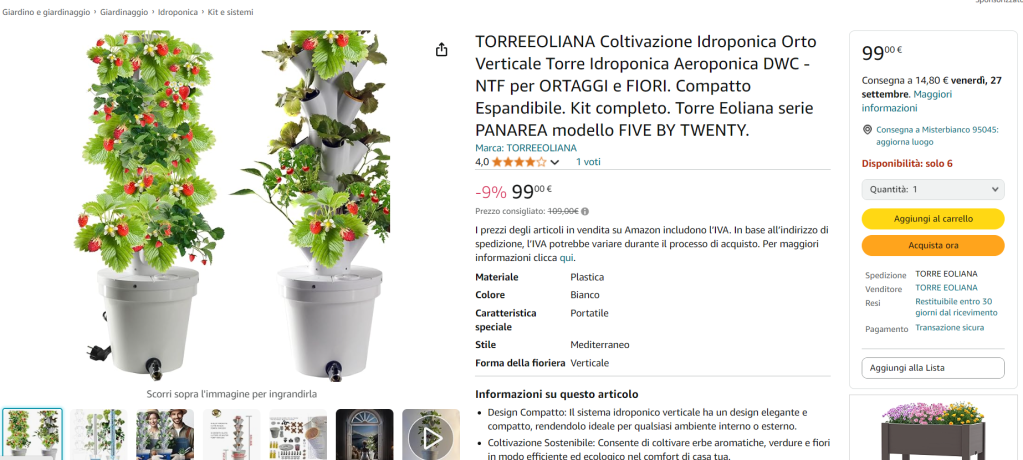The width and height of the screenshot is (1023, 460).
Task: Select the thumbnail with two people gardening
Action: [x=165, y=435]
